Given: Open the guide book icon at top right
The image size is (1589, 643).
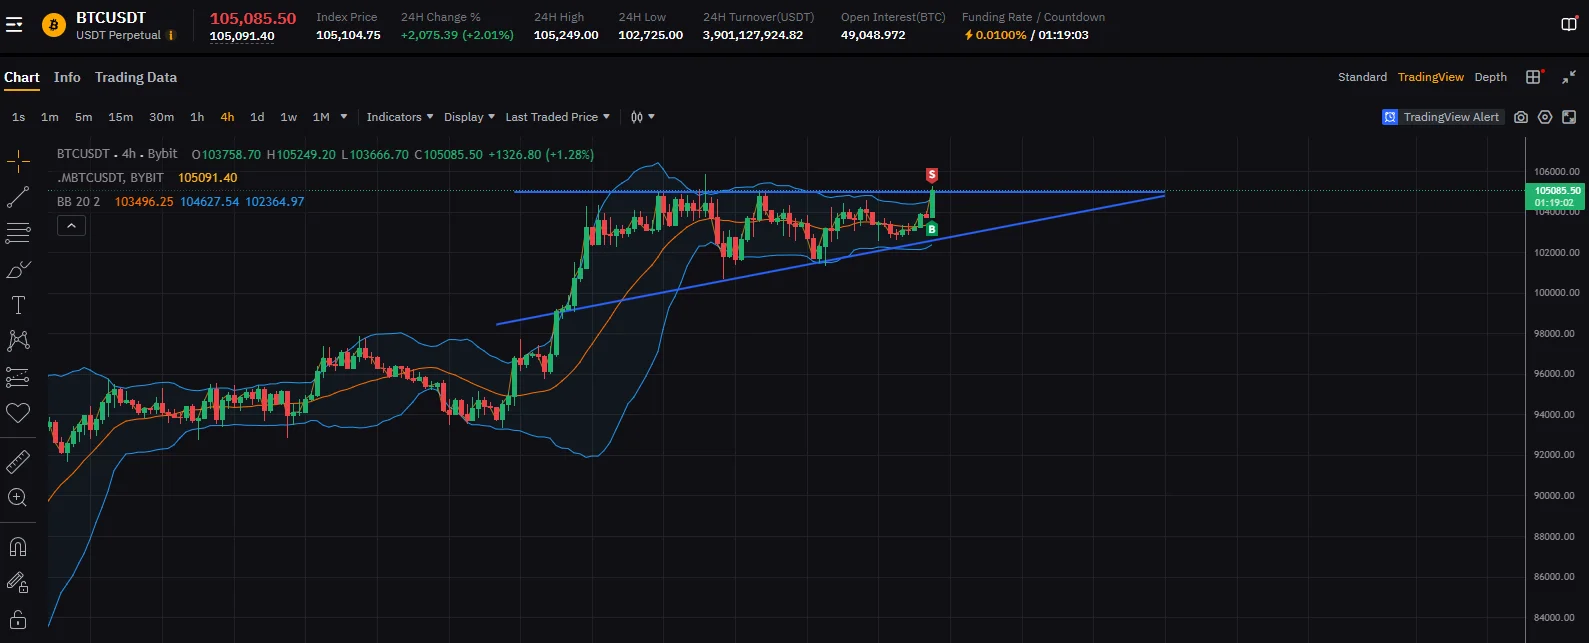Looking at the screenshot, I should pyautogui.click(x=1569, y=25).
